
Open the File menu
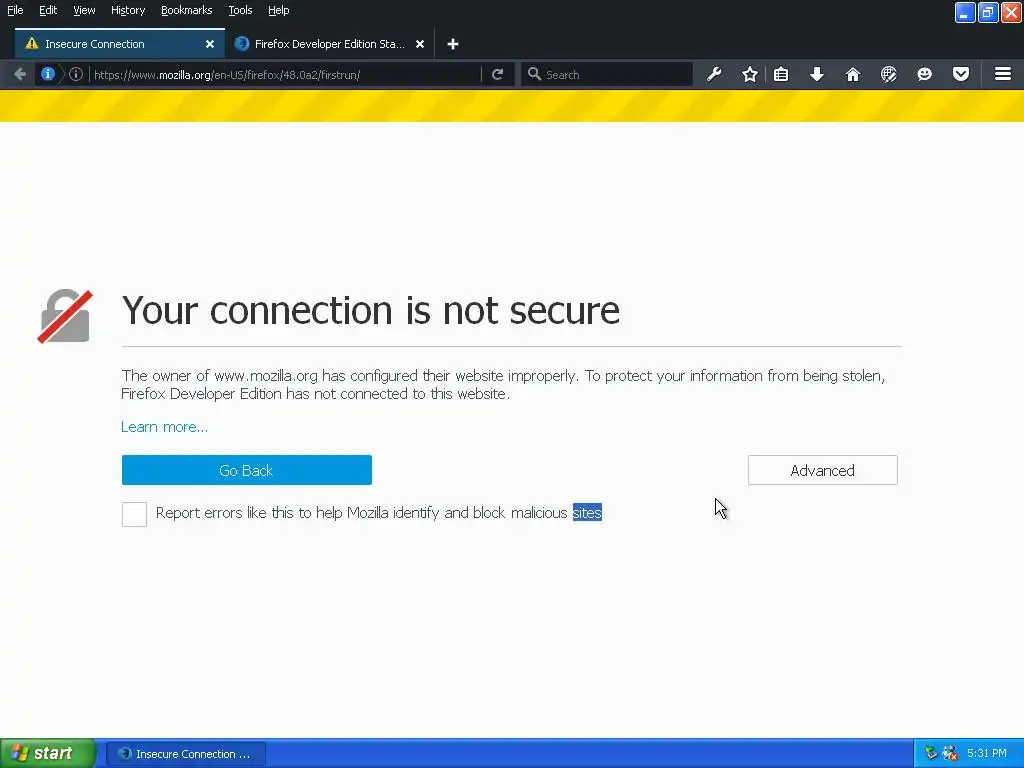(x=15, y=10)
